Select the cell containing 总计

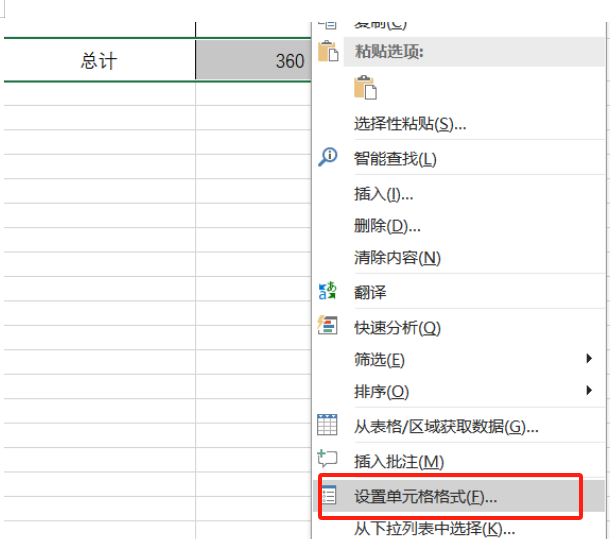point(99,60)
